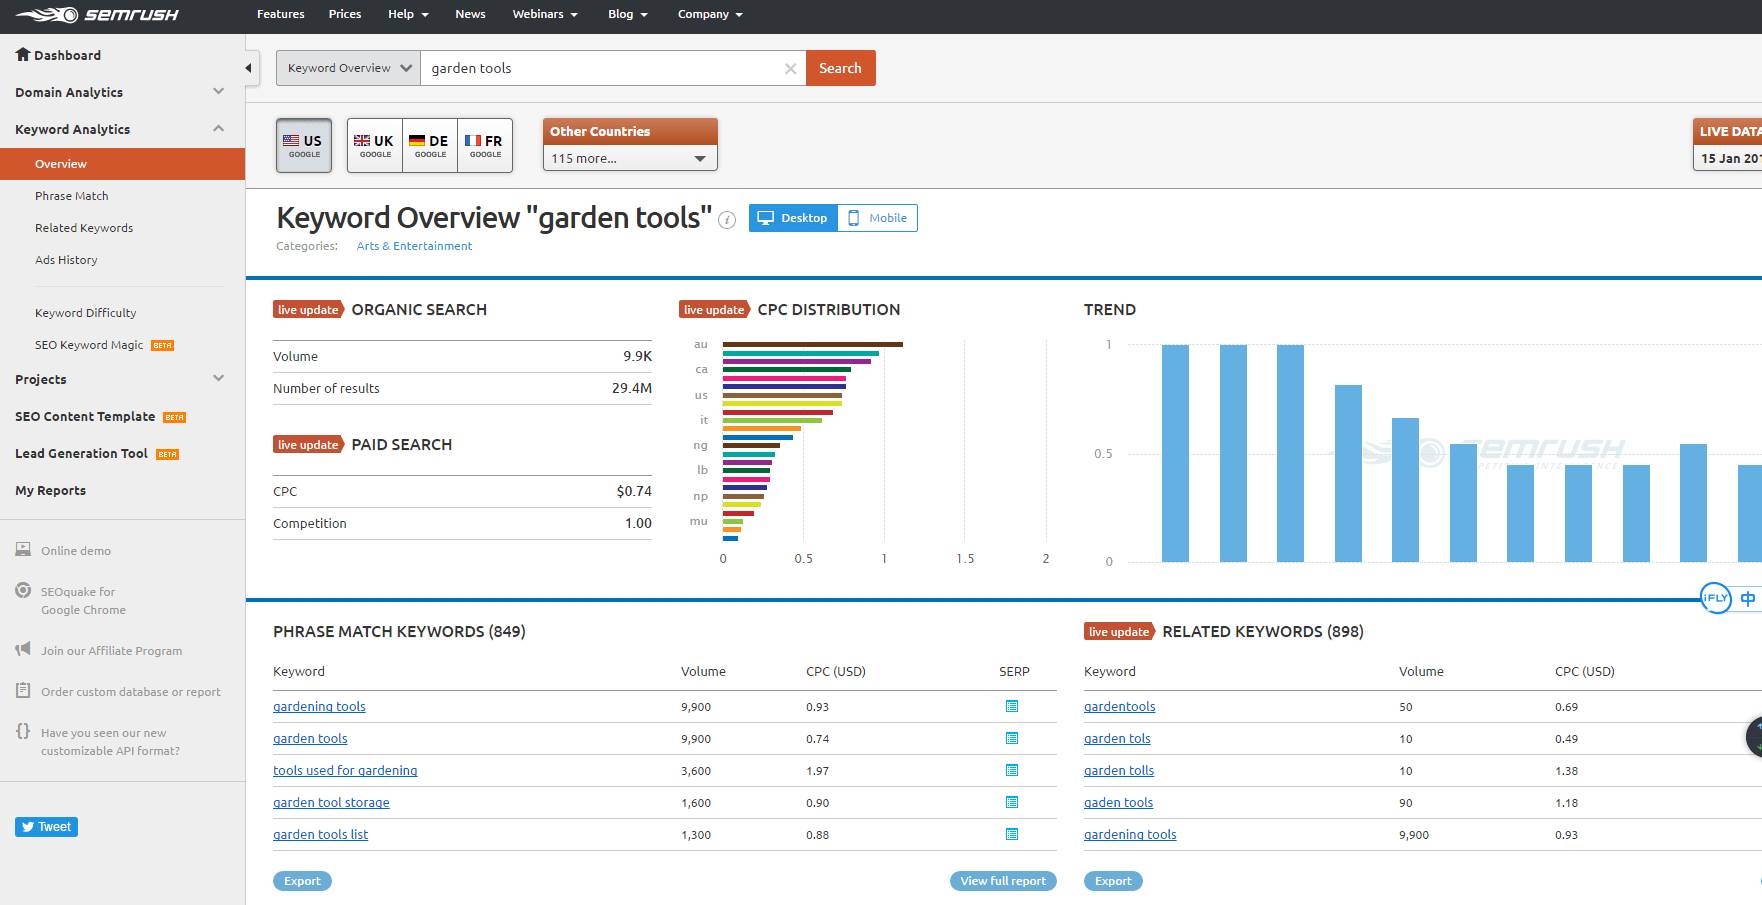
Task: Open SEO Content Template
Action: pos(85,417)
